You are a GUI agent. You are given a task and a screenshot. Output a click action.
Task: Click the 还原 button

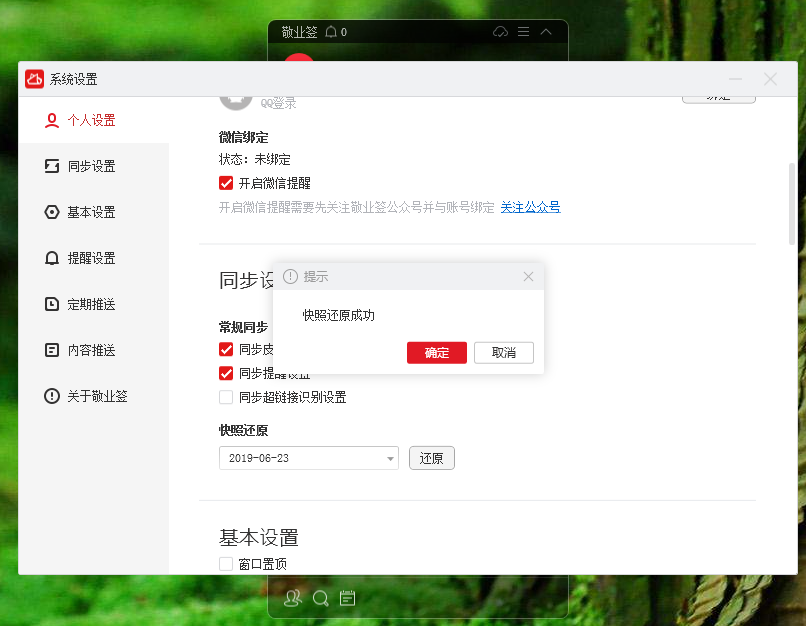coord(432,458)
